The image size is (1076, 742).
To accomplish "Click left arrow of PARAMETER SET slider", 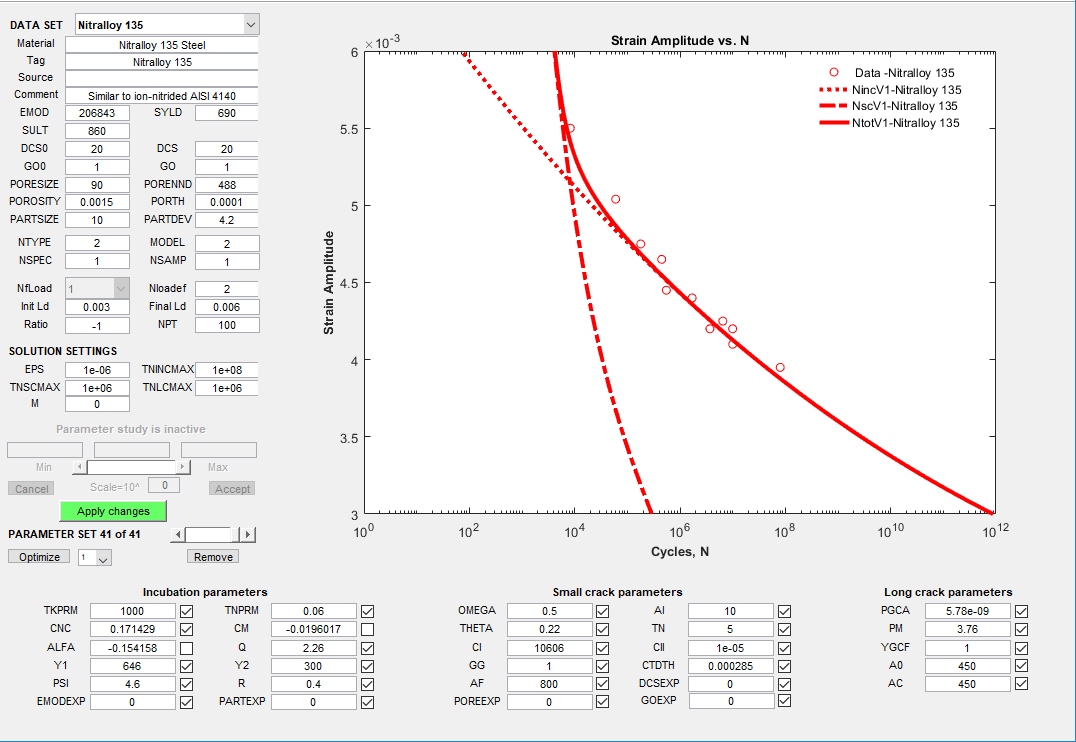I will pyautogui.click(x=177, y=535).
